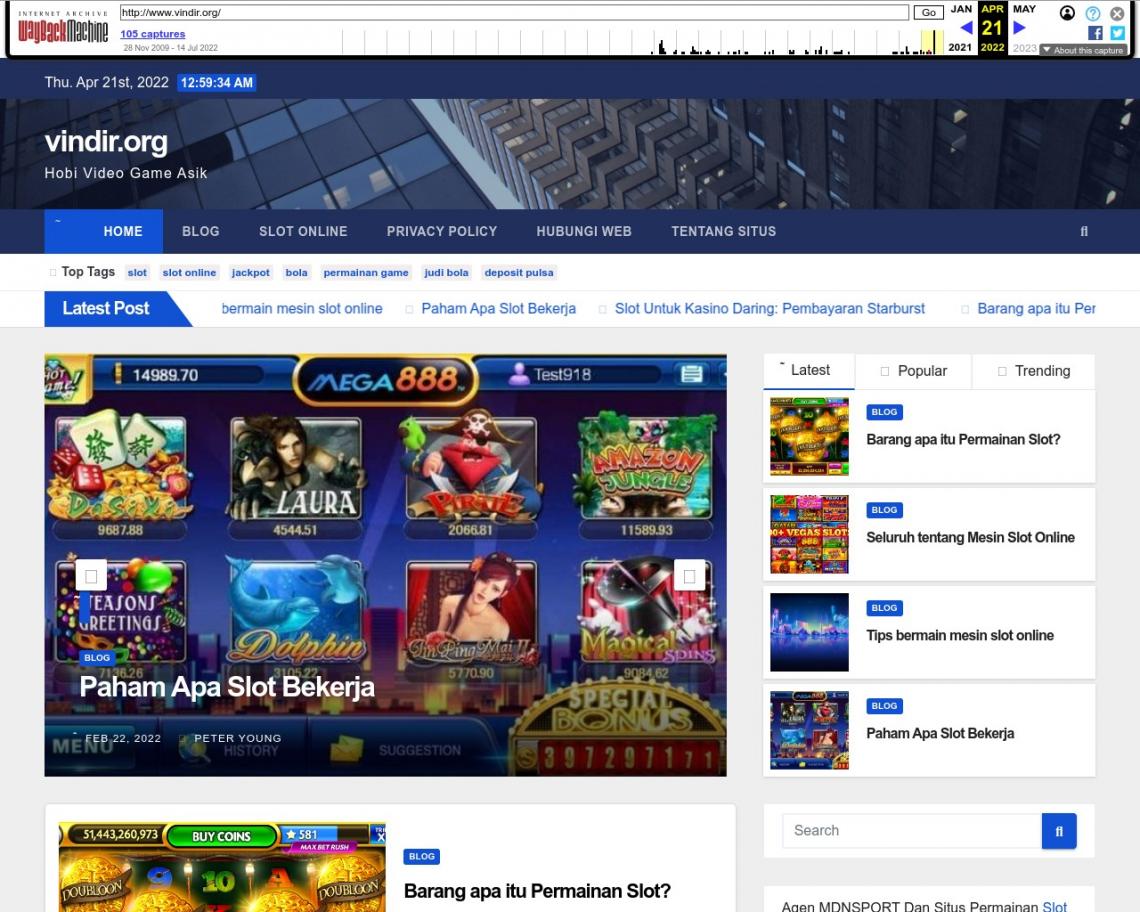
Task: Open HUBUNGI WEB menu item
Action: [x=584, y=231]
